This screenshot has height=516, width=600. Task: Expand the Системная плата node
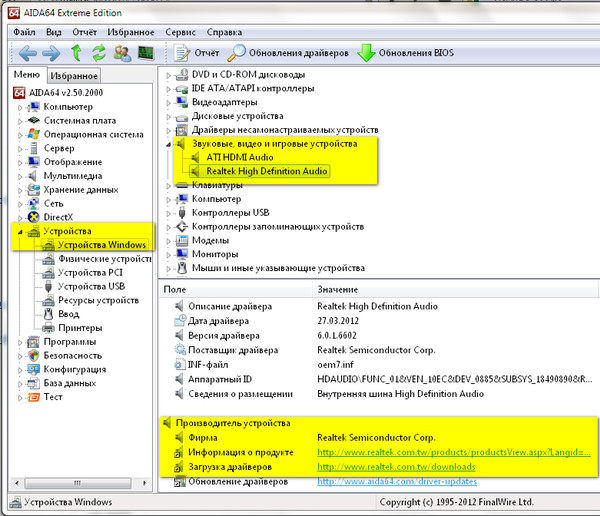pos(20,121)
